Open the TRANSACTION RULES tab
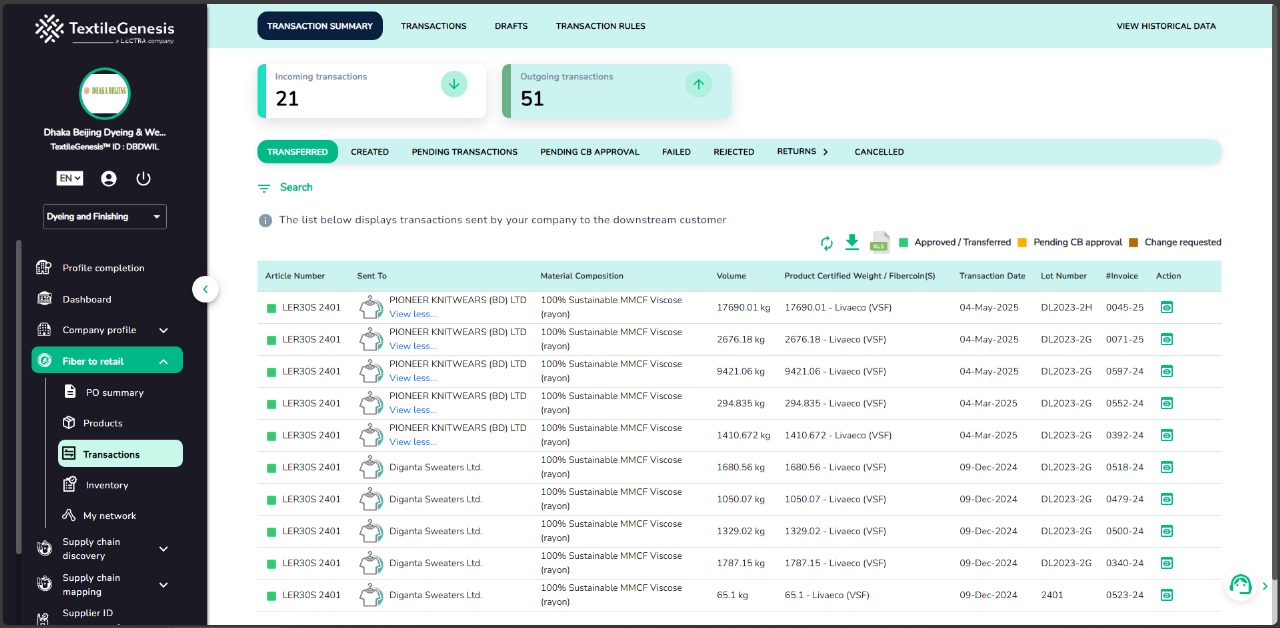Image resolution: width=1280 pixels, height=628 pixels. (601, 26)
